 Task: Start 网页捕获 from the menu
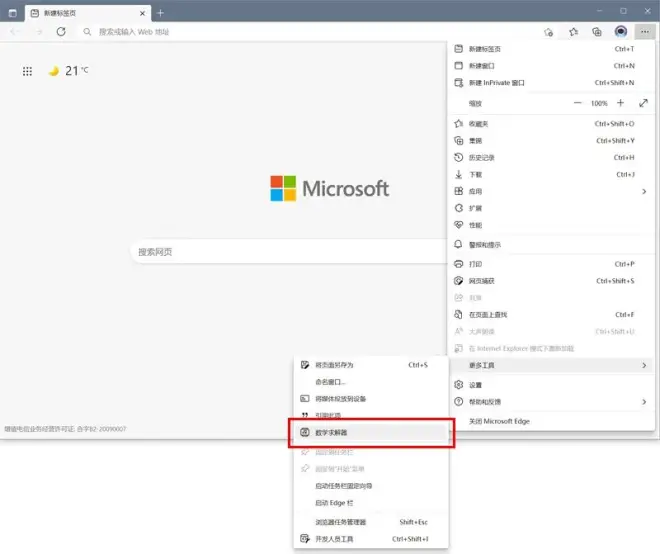pyautogui.click(x=551, y=281)
